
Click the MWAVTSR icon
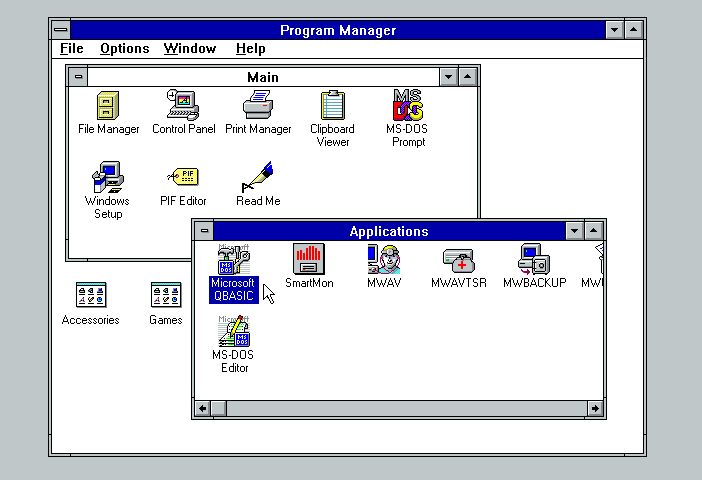(459, 259)
